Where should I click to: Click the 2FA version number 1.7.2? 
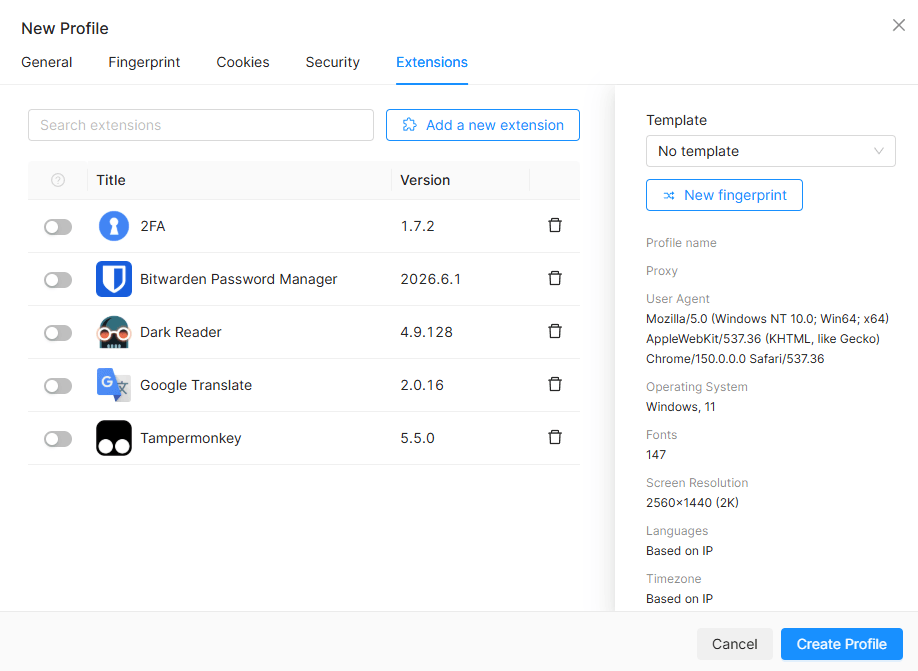pos(417,226)
